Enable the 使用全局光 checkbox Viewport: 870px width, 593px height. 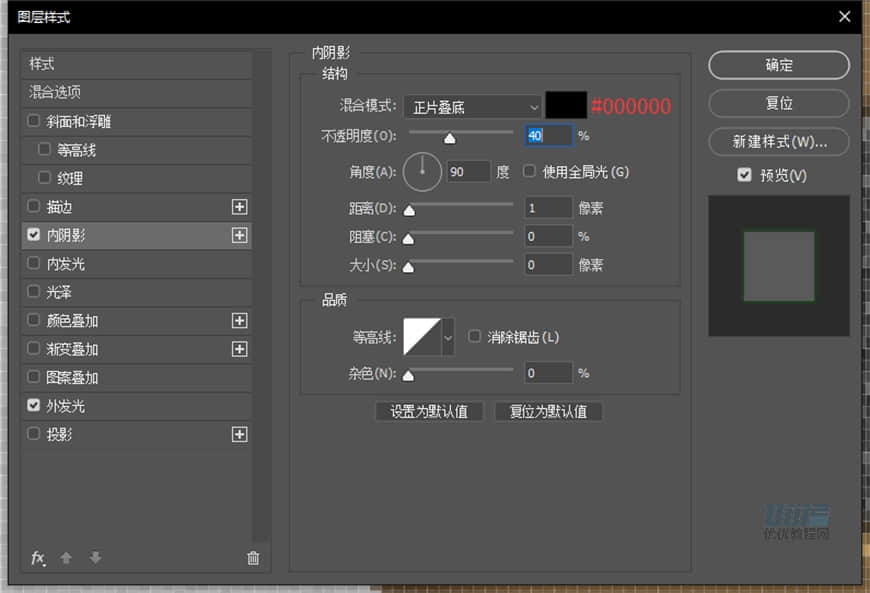pyautogui.click(x=528, y=171)
